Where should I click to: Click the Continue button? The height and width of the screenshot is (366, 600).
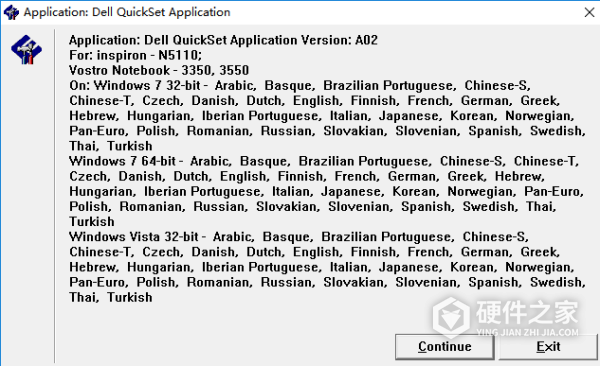point(444,347)
